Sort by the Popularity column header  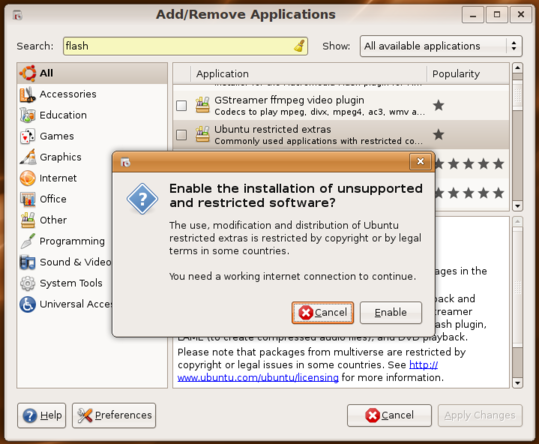[468, 74]
